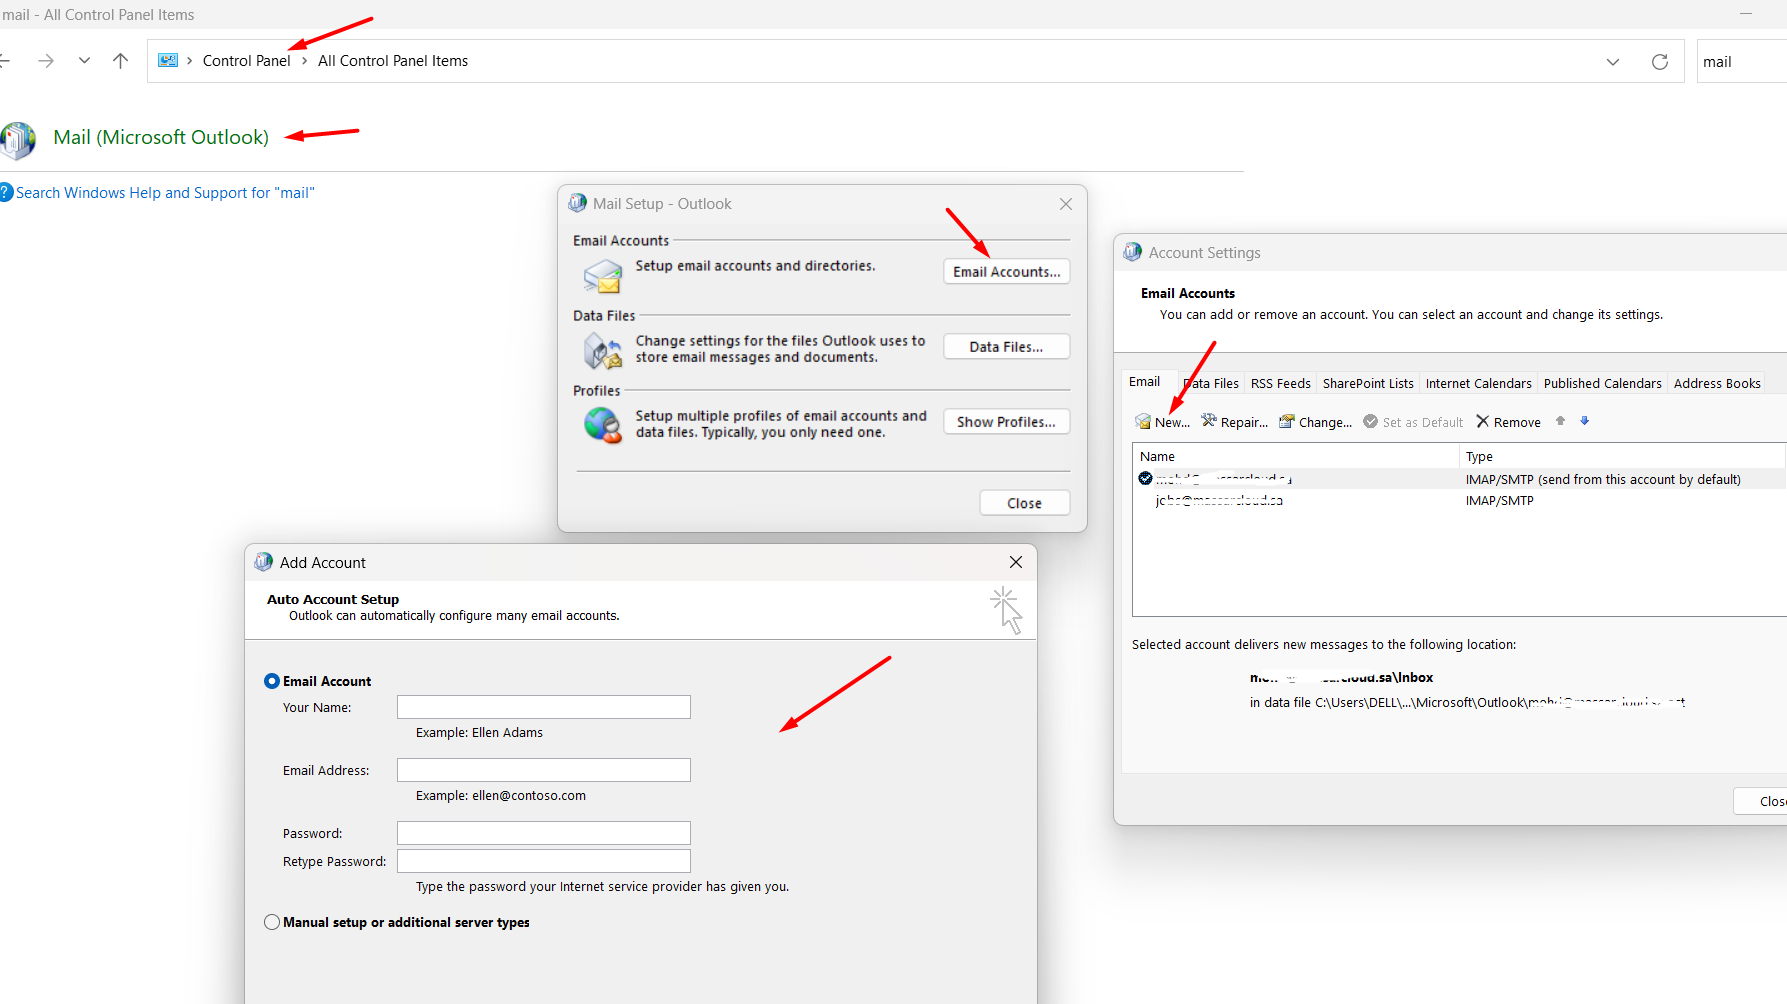Click the Data Files... button in Mail Setup

pos(1006,347)
